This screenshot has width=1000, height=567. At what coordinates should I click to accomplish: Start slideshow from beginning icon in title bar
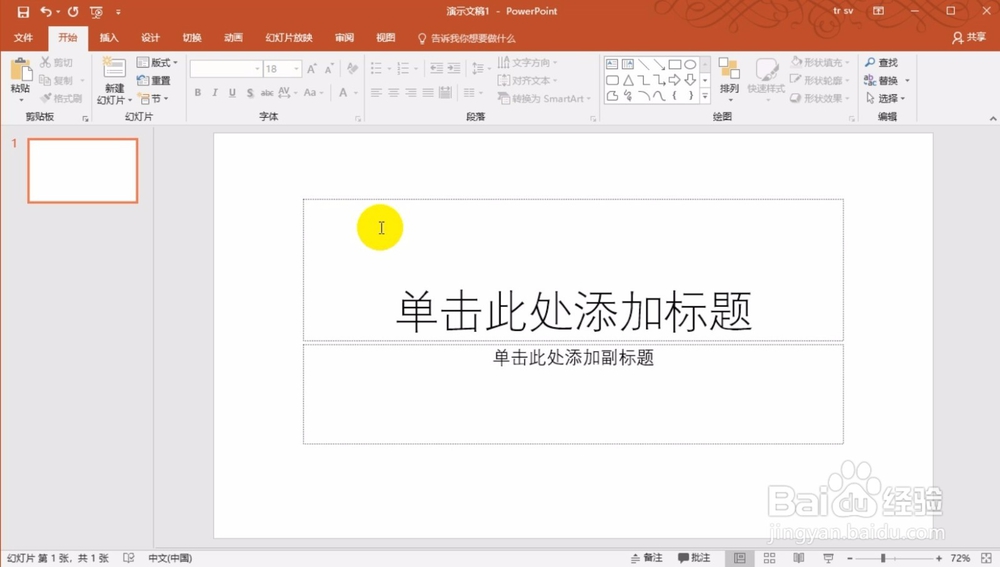(x=96, y=11)
